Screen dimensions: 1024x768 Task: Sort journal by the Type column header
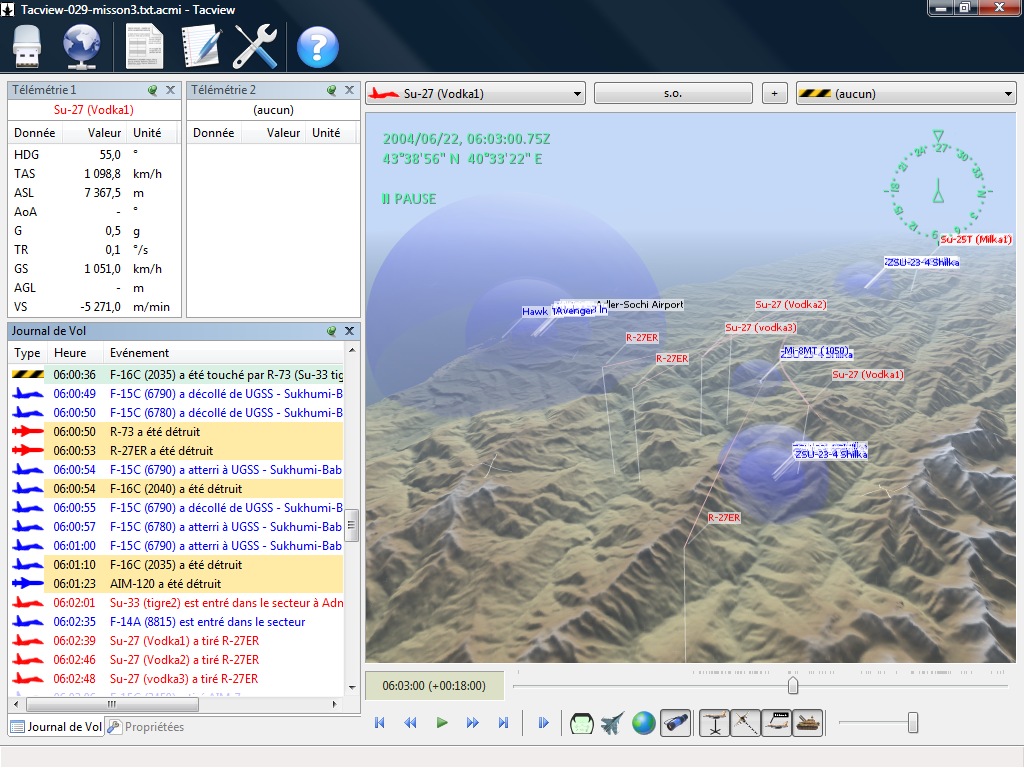coord(27,353)
